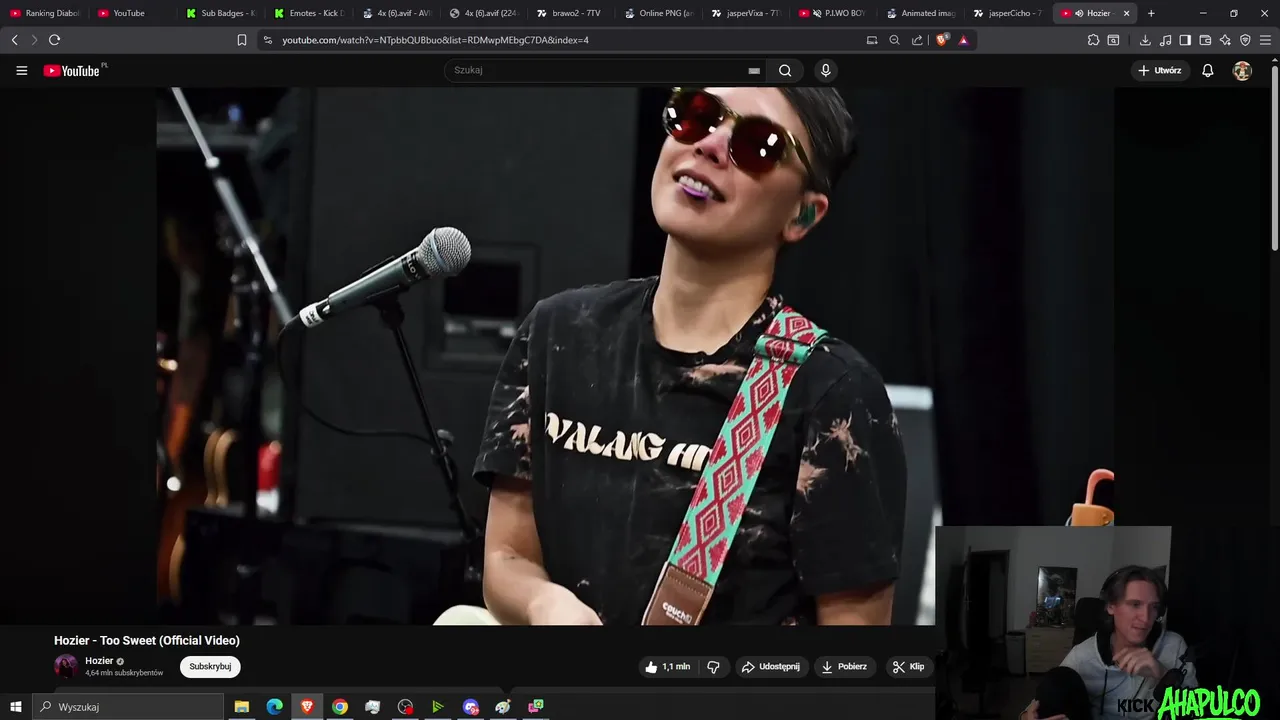This screenshot has height=720, width=1280.
Task: Open the Hozier channel name link
Action: click(x=99, y=661)
